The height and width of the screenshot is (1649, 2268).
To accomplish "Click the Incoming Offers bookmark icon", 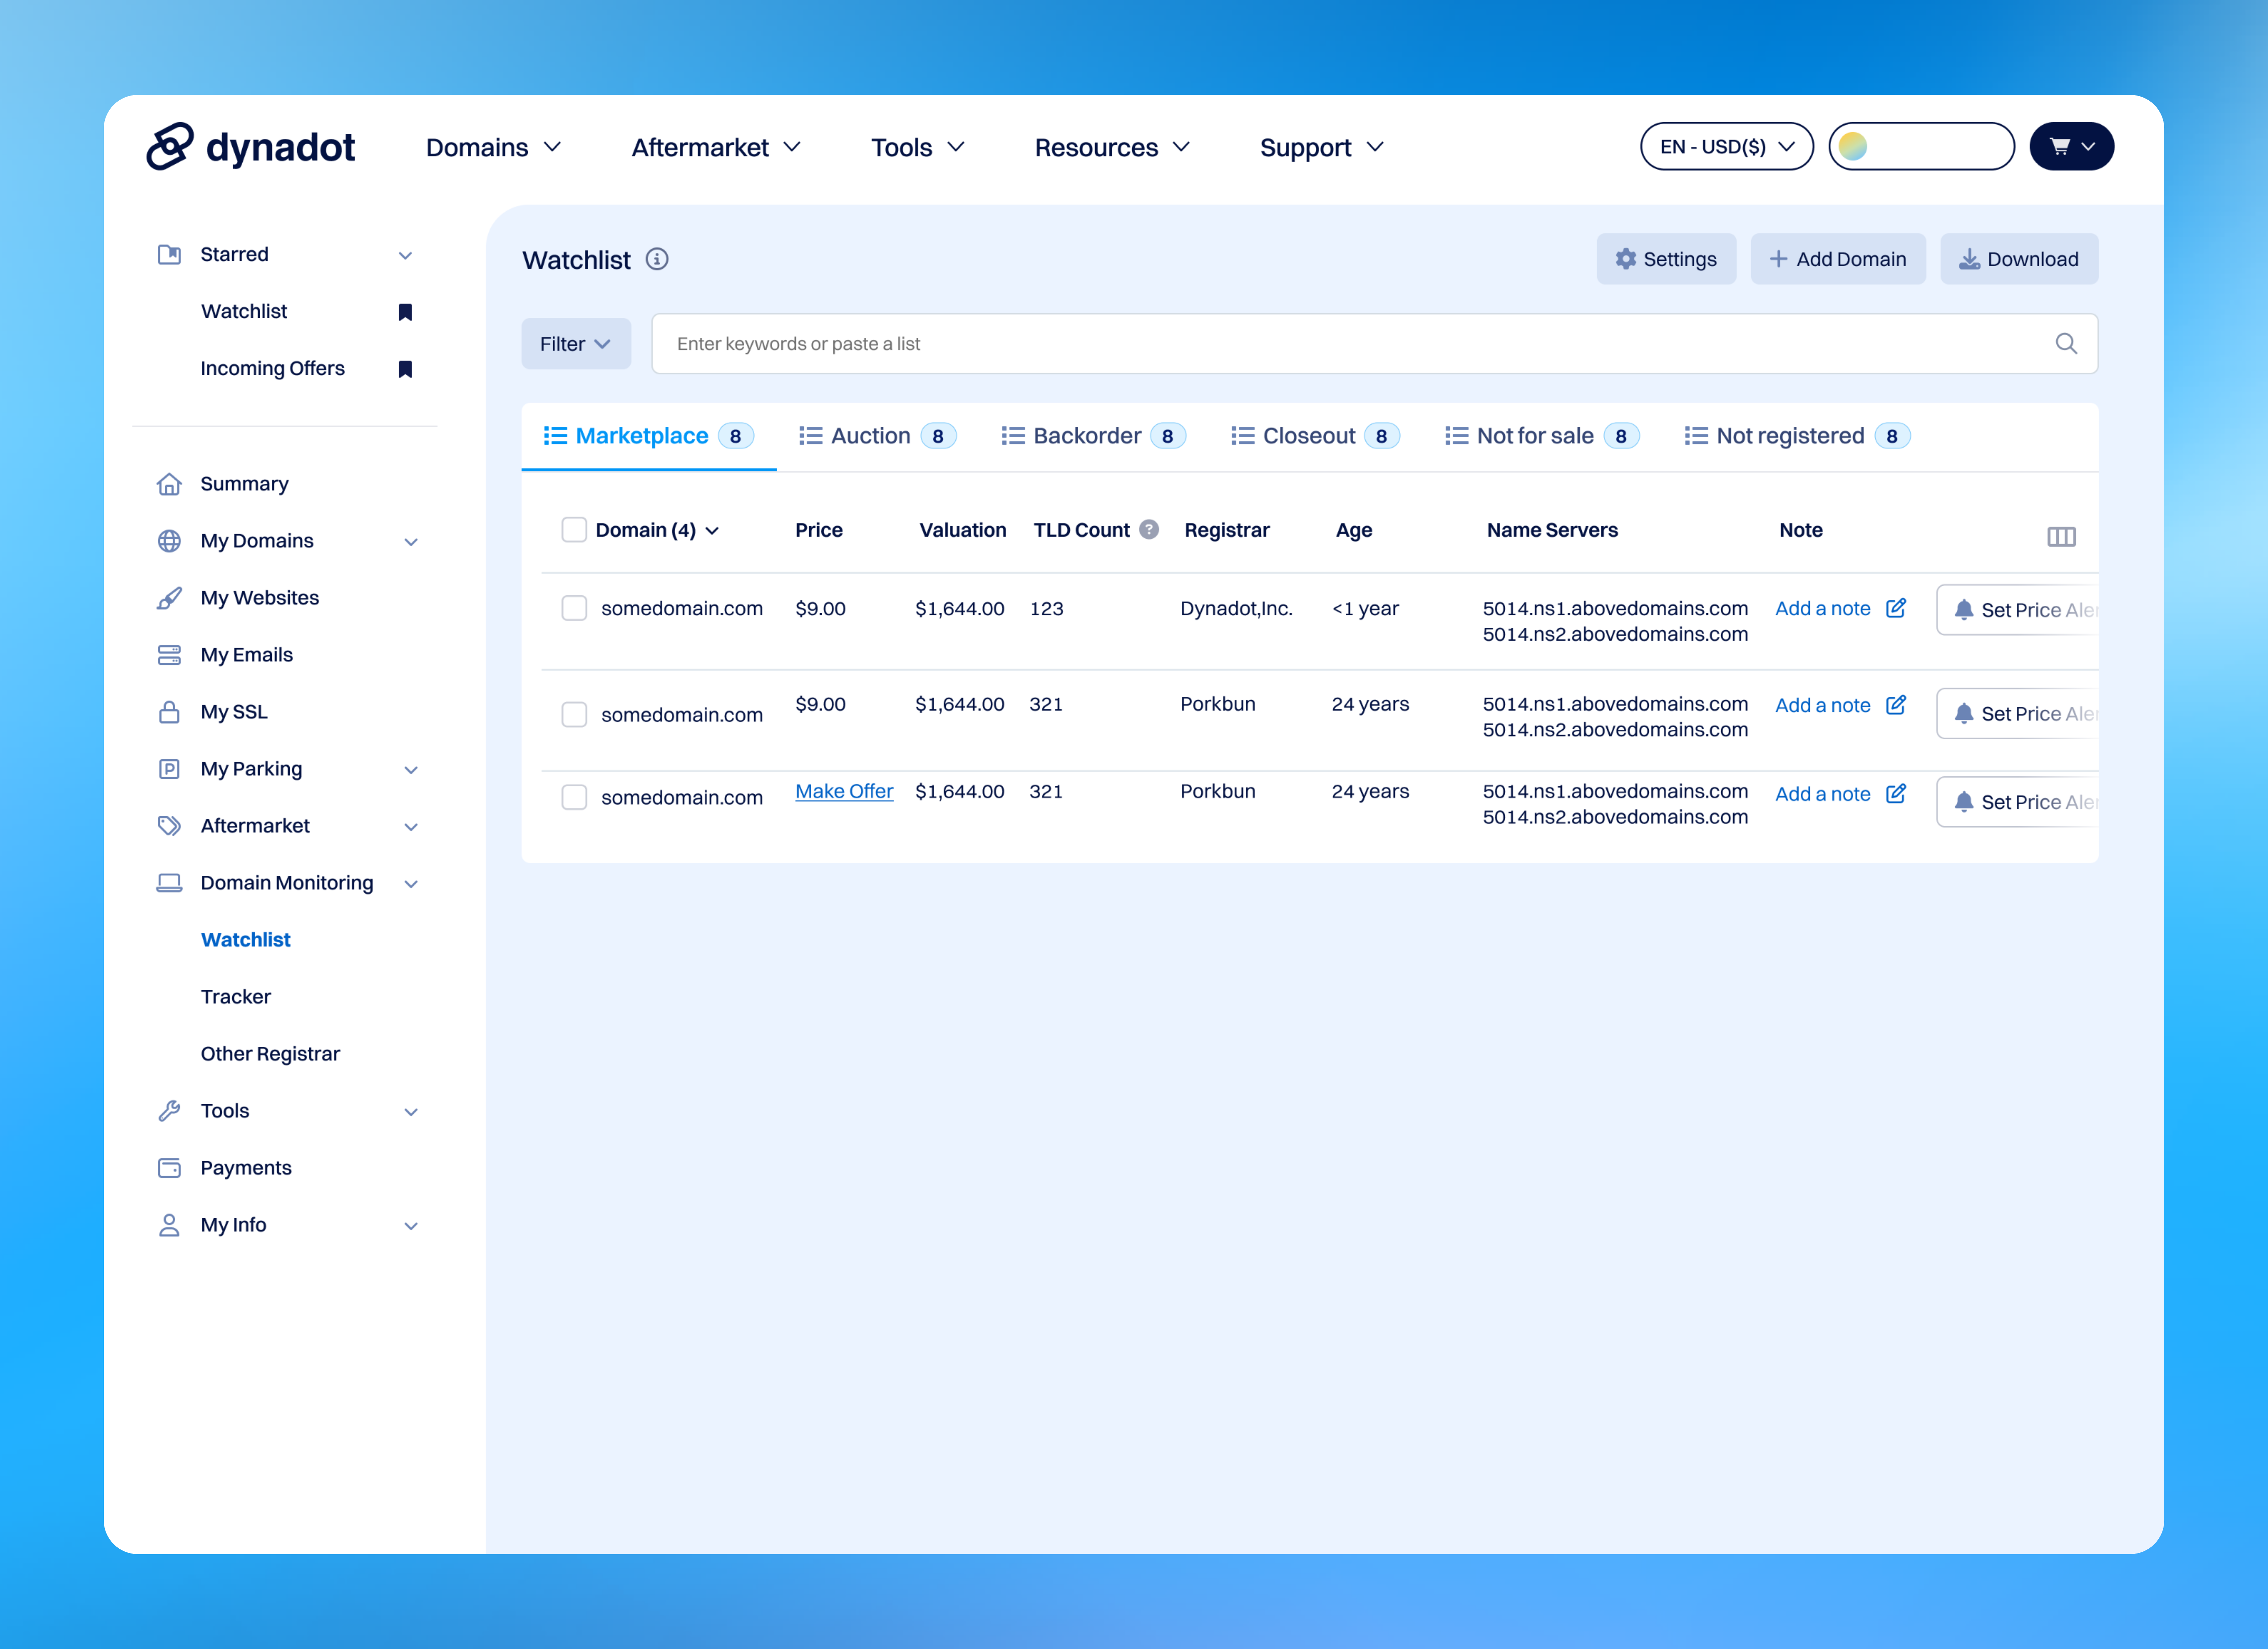I will [x=405, y=369].
